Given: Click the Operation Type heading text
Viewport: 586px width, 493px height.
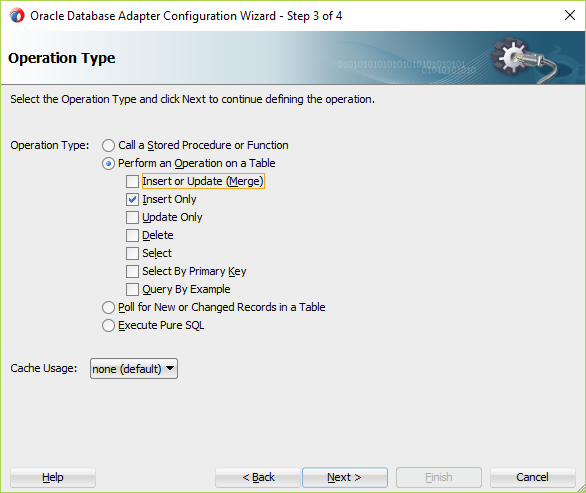Looking at the screenshot, I should tap(62, 58).
